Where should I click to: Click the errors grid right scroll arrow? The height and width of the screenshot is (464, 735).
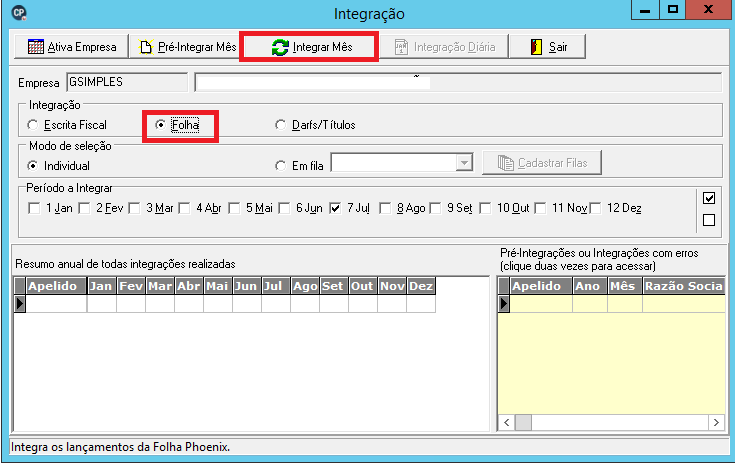[x=716, y=422]
